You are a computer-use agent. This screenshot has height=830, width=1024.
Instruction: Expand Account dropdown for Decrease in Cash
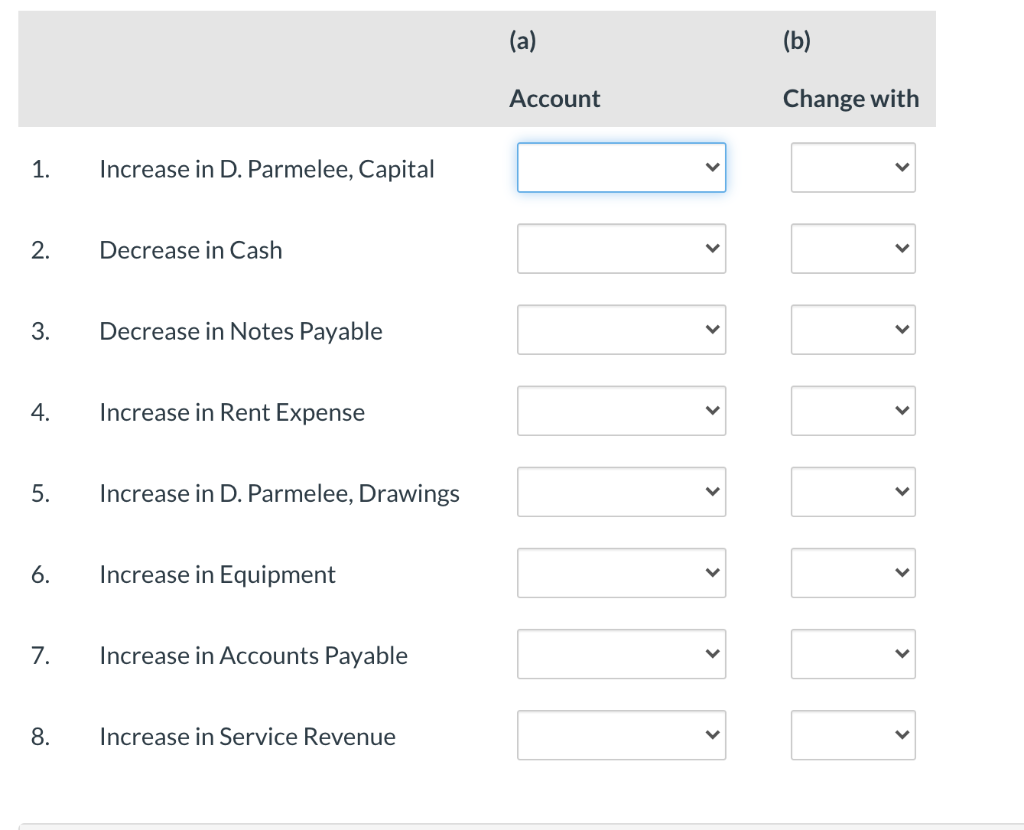tap(621, 249)
